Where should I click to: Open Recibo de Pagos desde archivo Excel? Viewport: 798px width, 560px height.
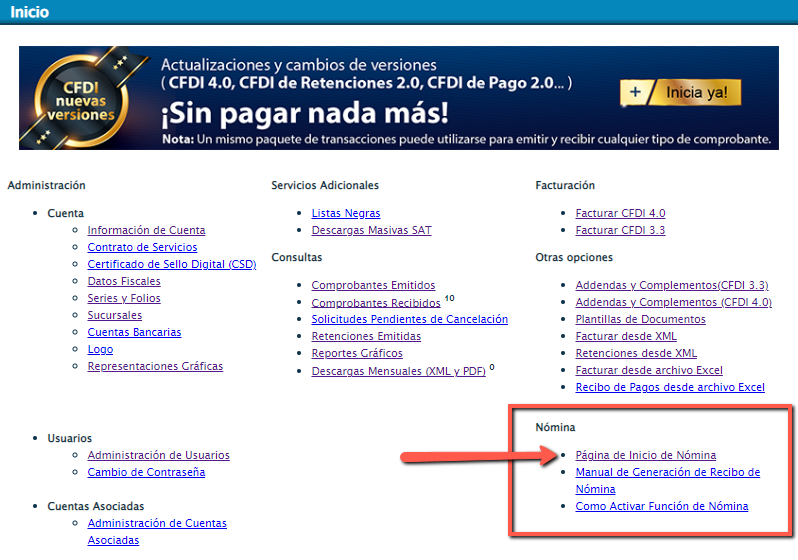(670, 387)
